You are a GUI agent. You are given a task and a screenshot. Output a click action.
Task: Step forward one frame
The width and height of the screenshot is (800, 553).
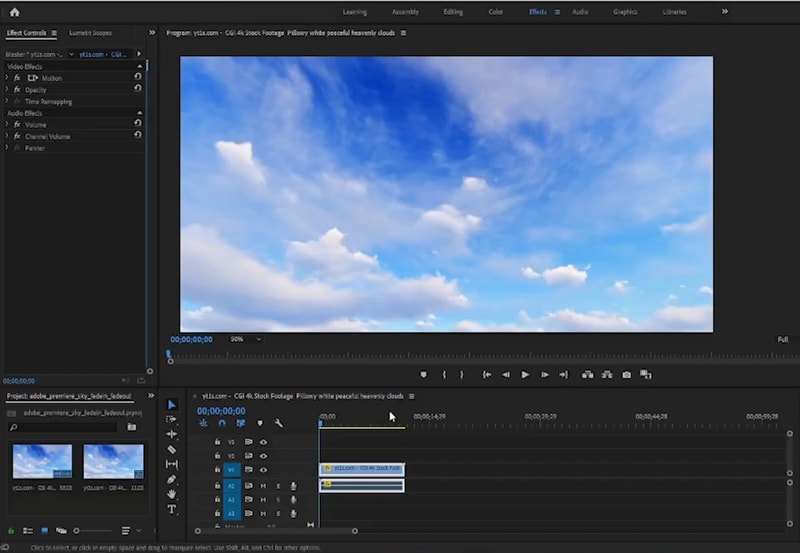(545, 374)
